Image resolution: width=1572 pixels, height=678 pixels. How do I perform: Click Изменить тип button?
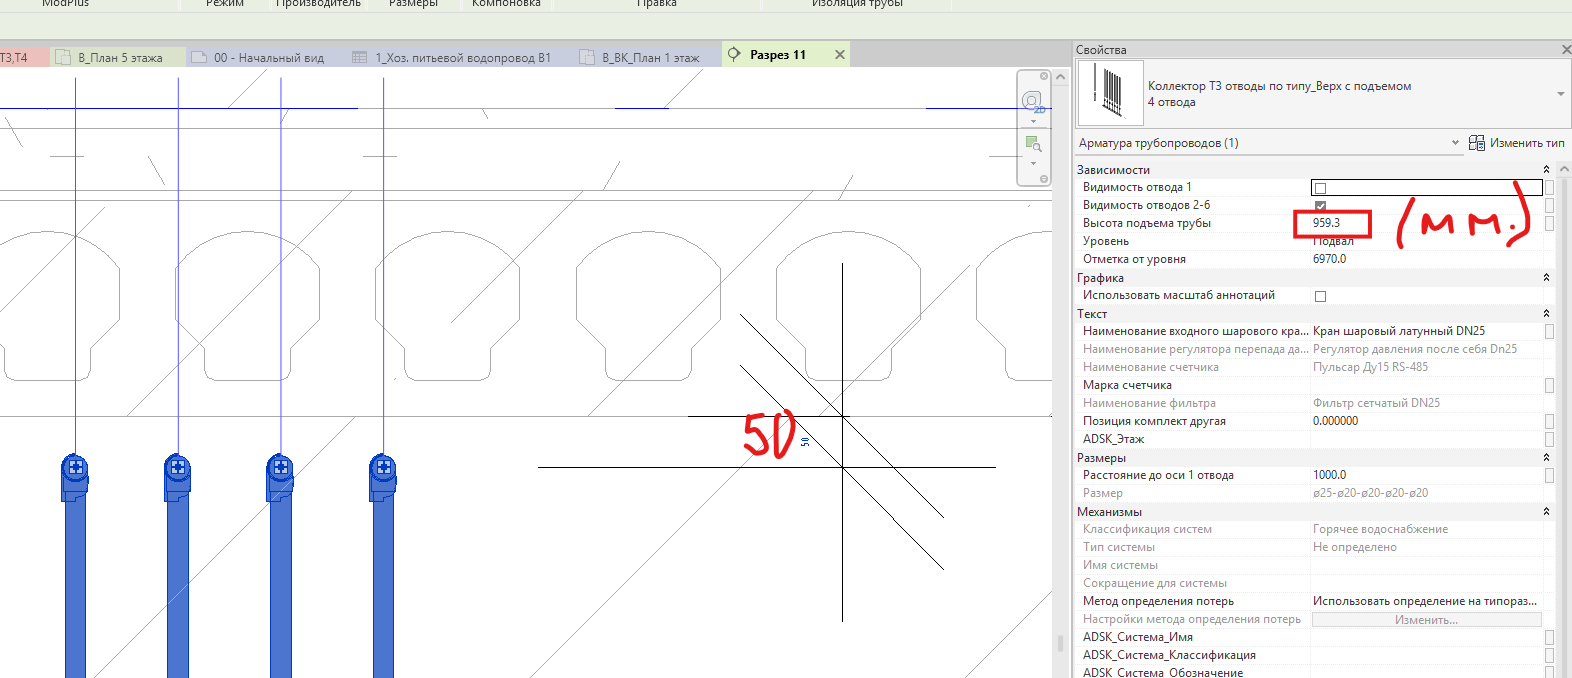coord(1516,143)
